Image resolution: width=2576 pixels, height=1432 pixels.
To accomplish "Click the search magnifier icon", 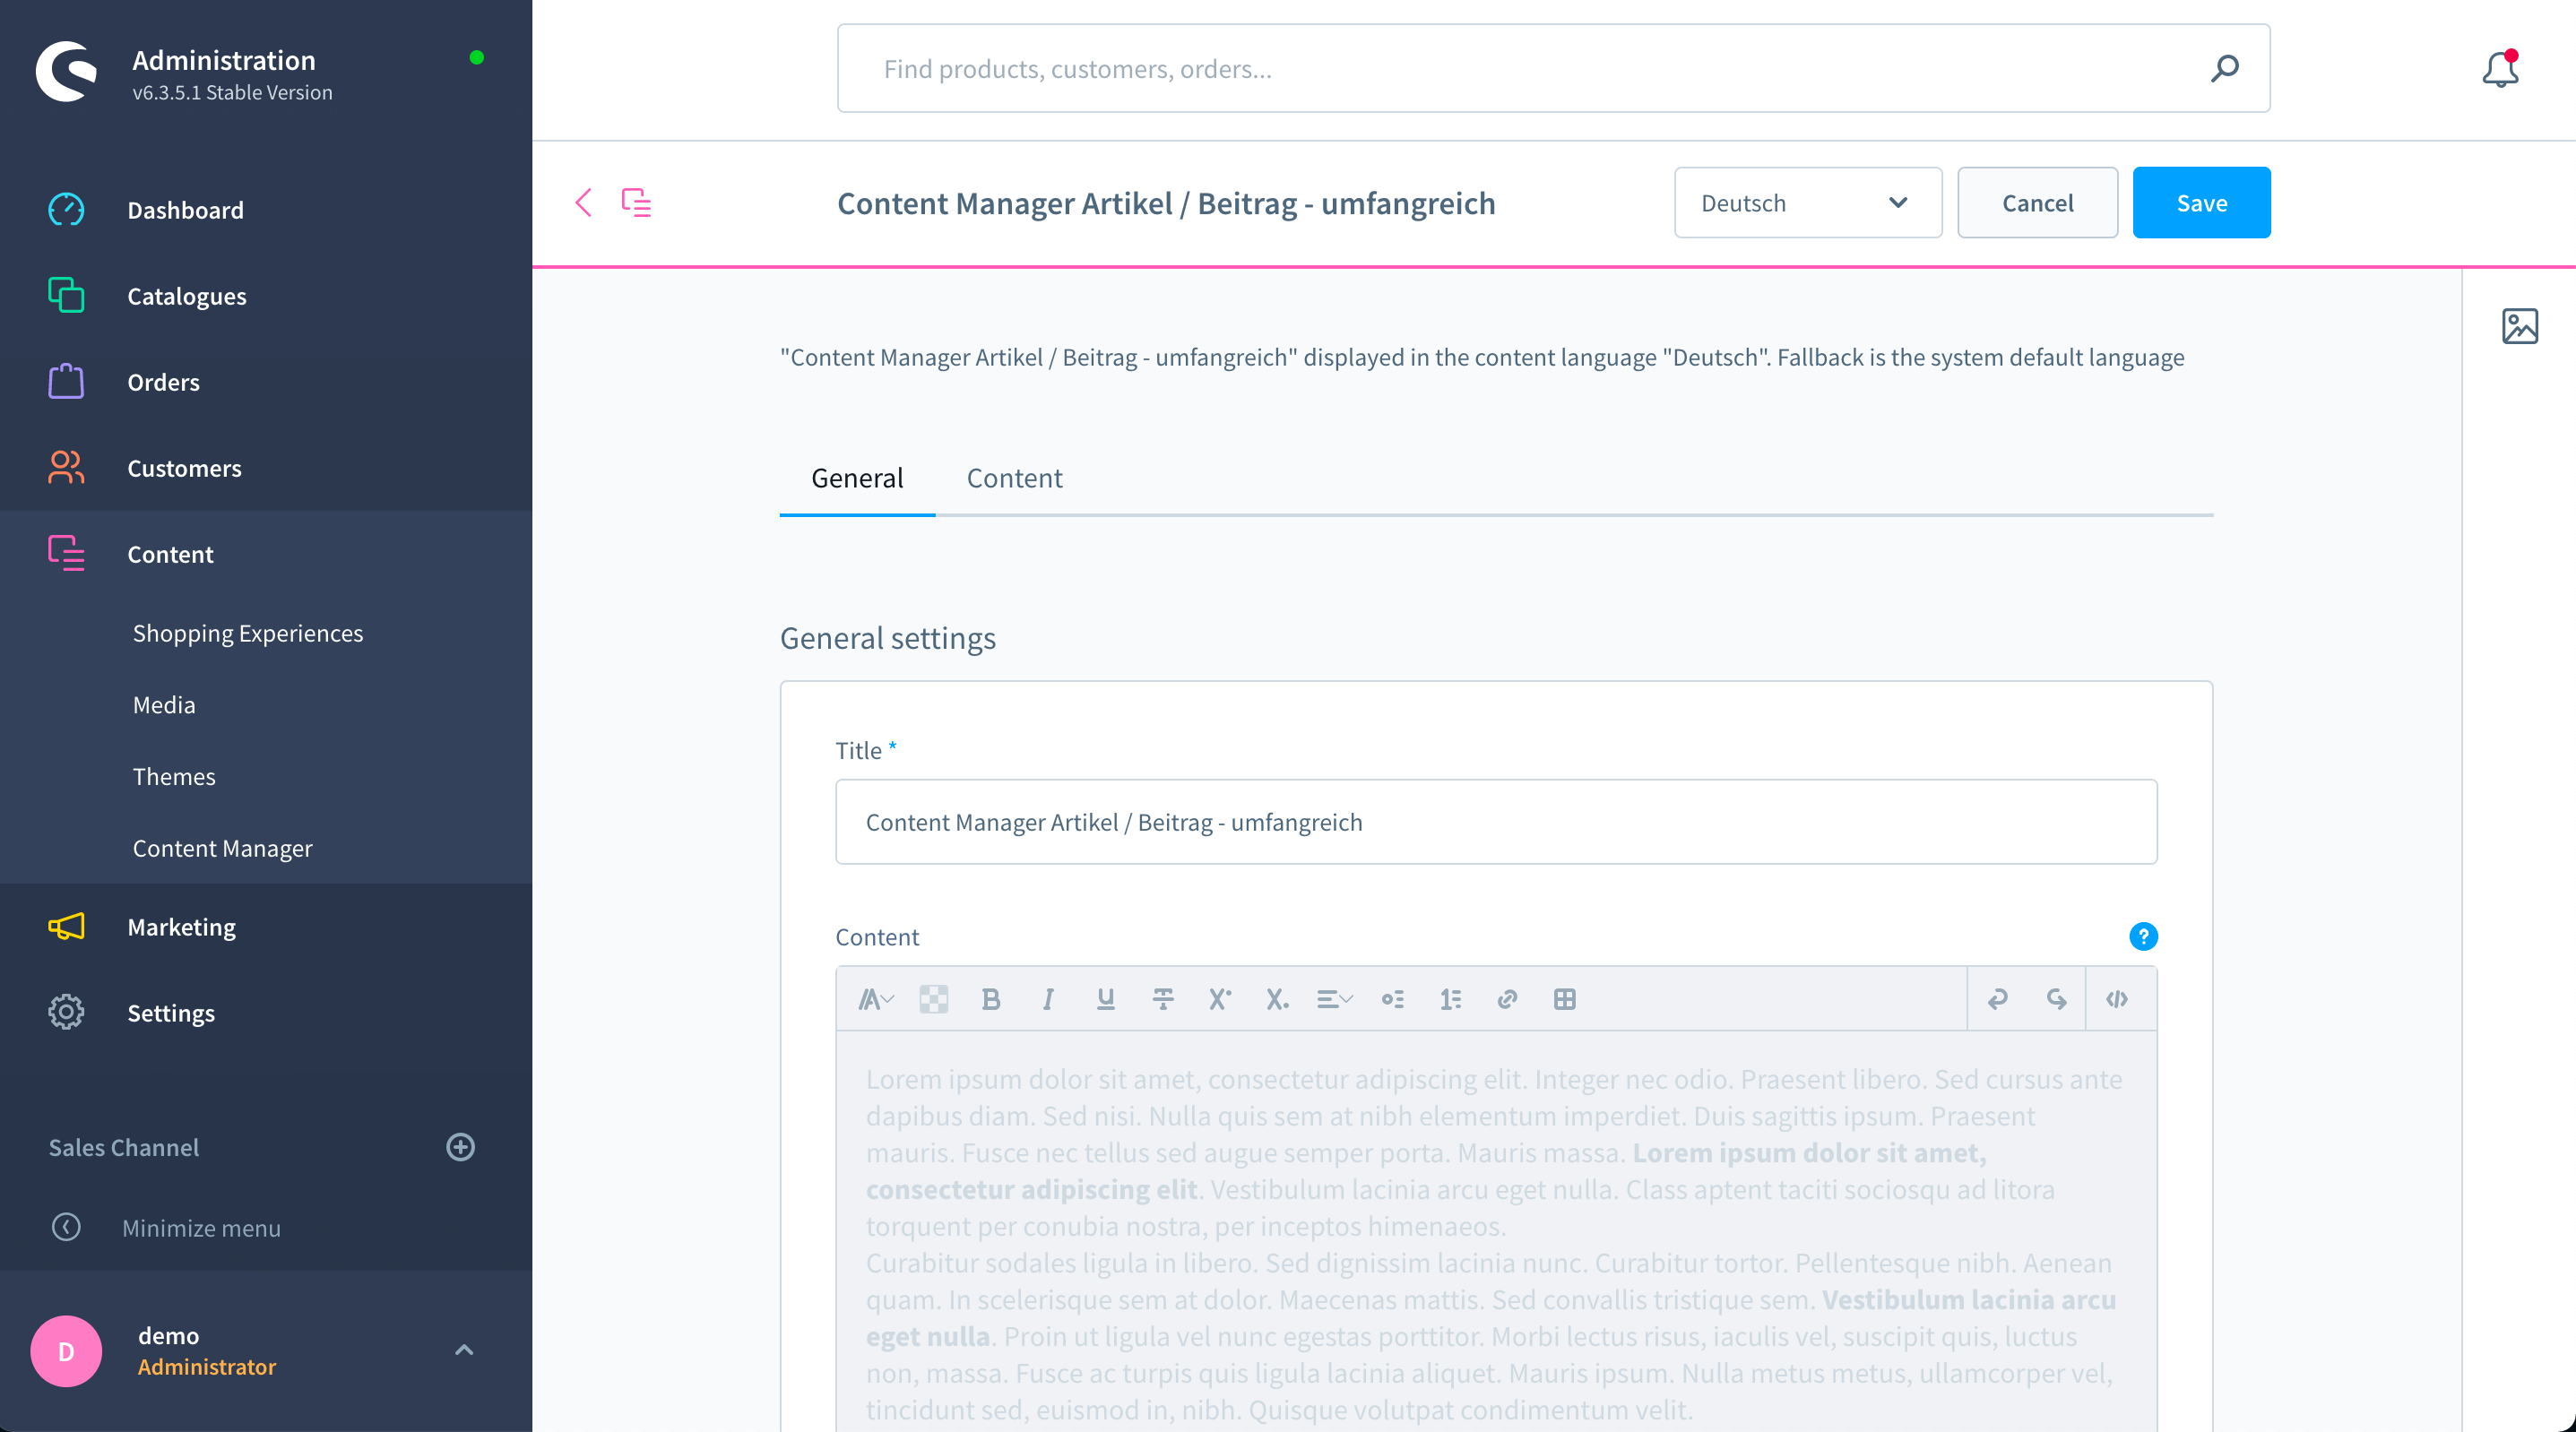I will (2224, 68).
